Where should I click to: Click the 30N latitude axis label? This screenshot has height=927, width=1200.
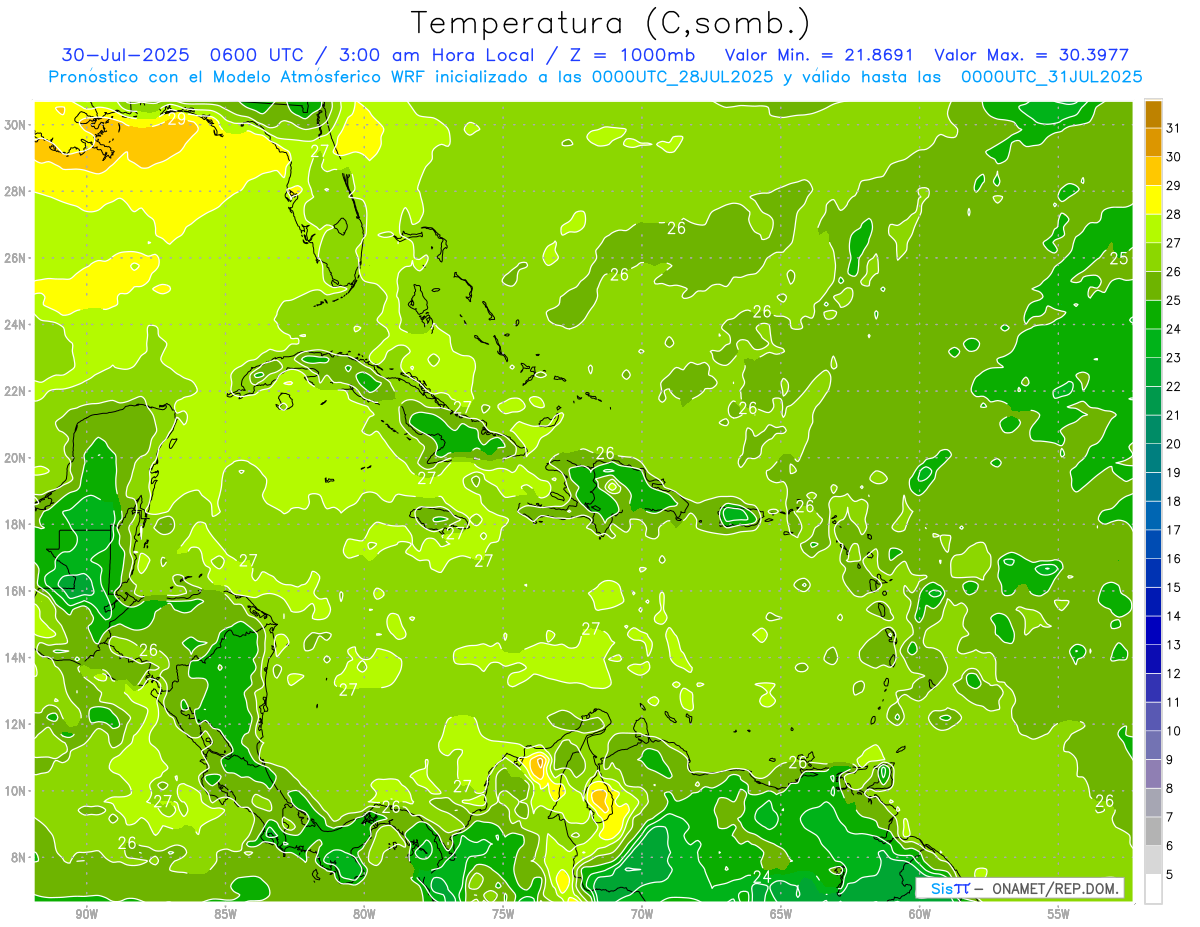pos(16,125)
